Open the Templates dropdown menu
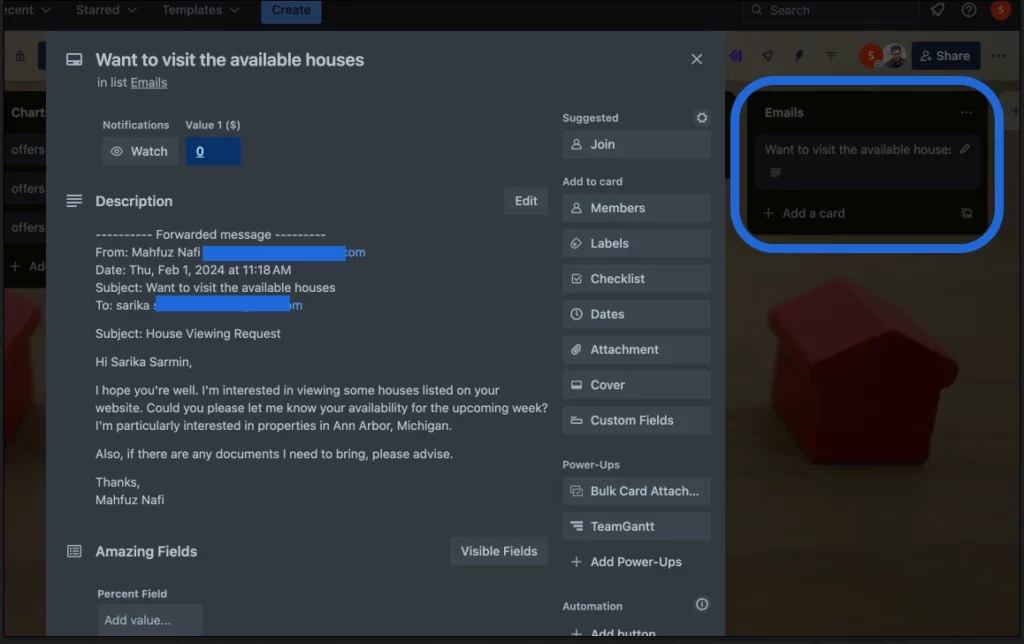Image resolution: width=1024 pixels, height=644 pixels. (200, 10)
